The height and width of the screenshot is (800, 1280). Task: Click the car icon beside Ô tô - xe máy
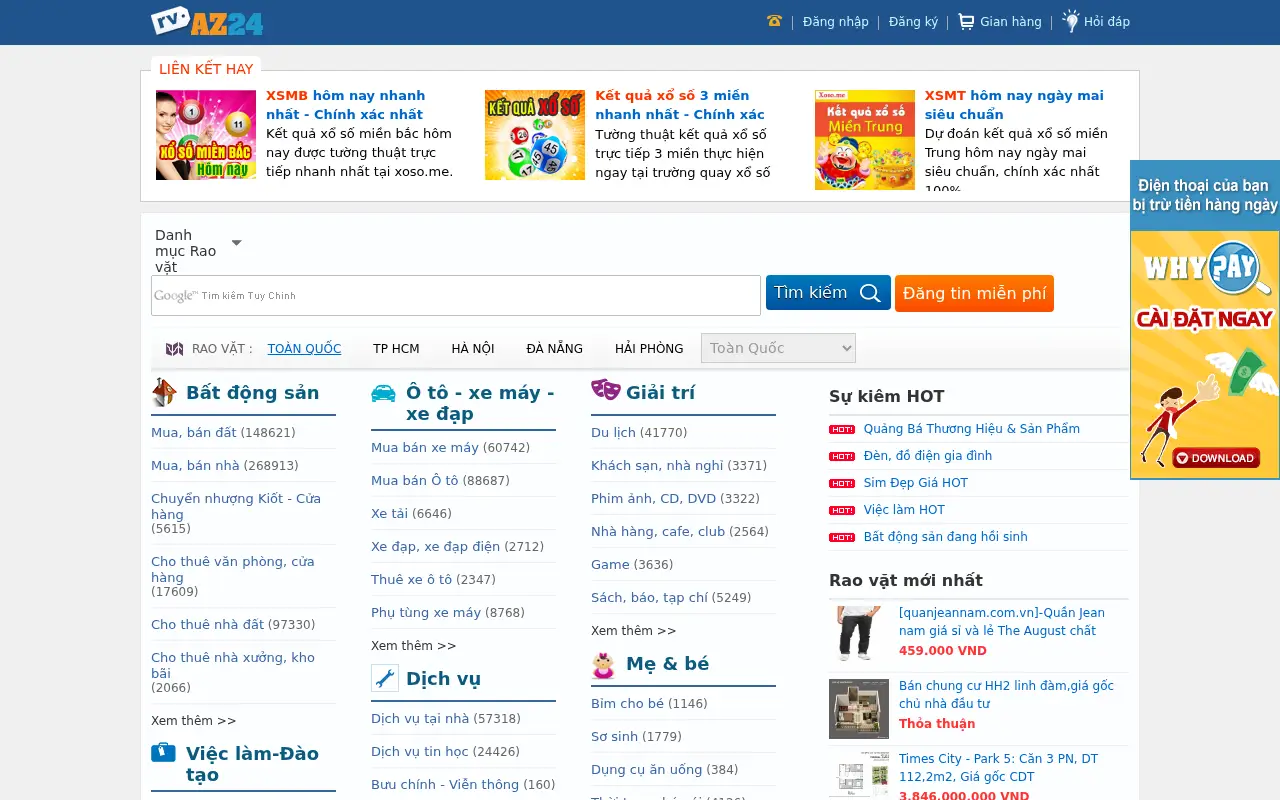pyautogui.click(x=383, y=393)
